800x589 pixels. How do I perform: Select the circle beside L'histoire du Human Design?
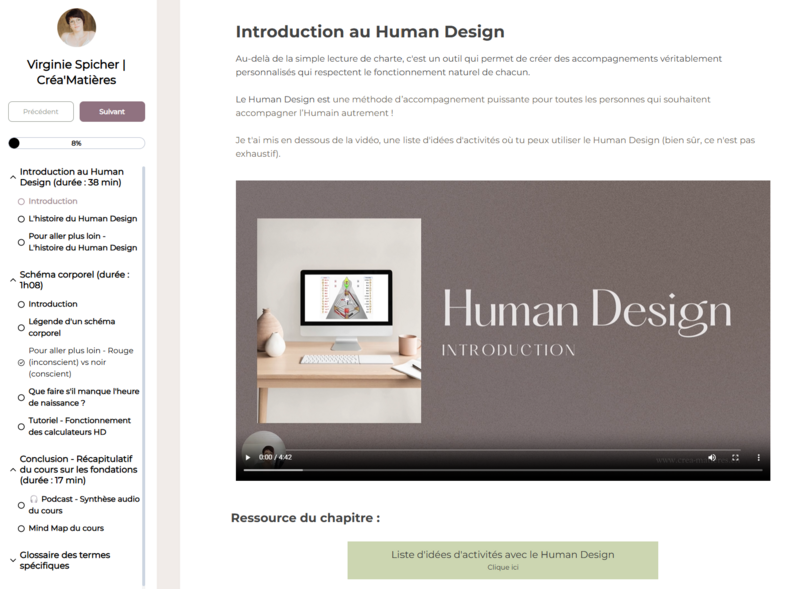click(x=21, y=218)
